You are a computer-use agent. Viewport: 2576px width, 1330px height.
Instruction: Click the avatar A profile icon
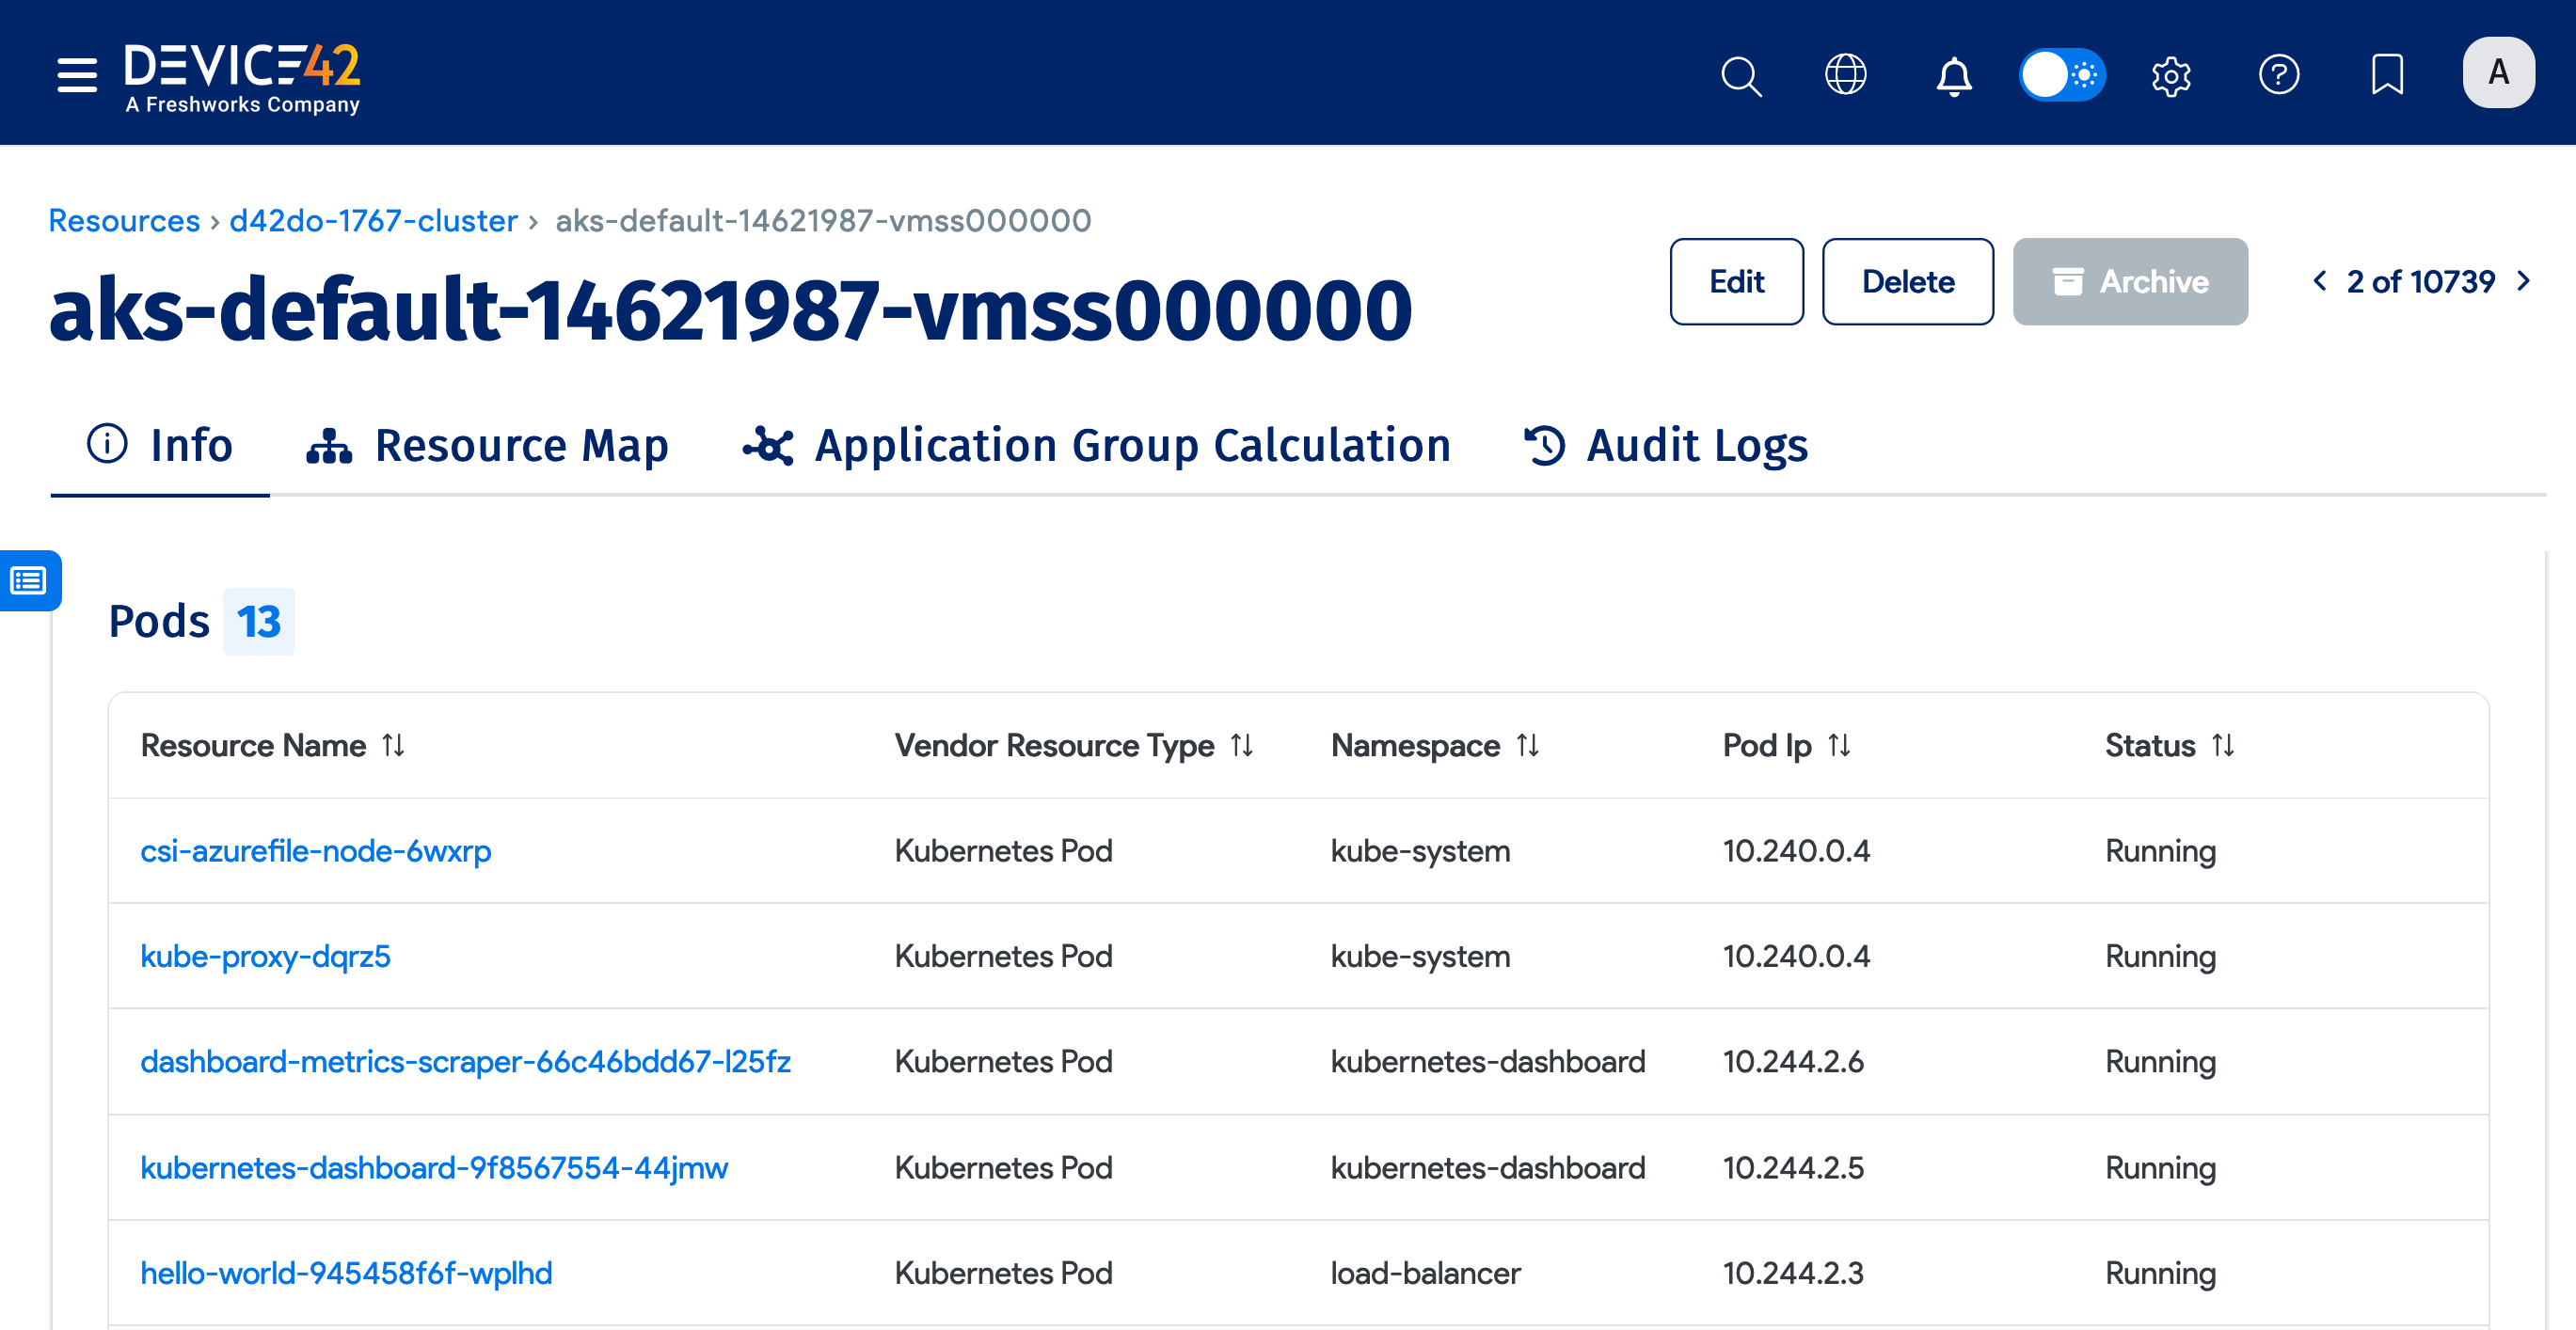[2498, 72]
